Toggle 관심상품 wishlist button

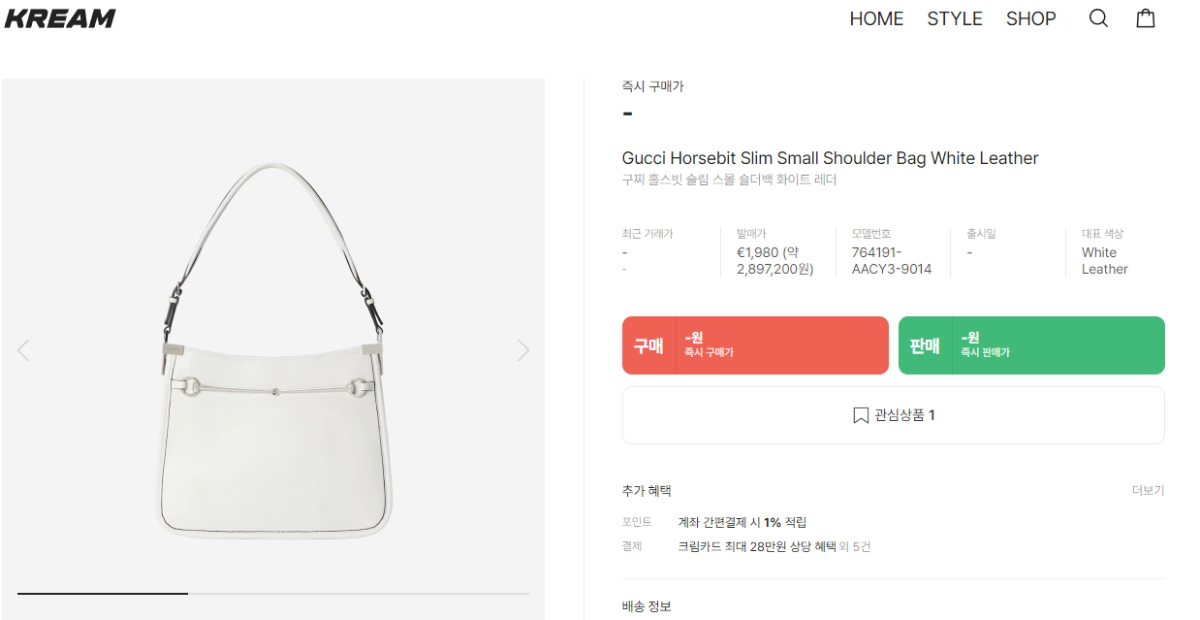893,415
